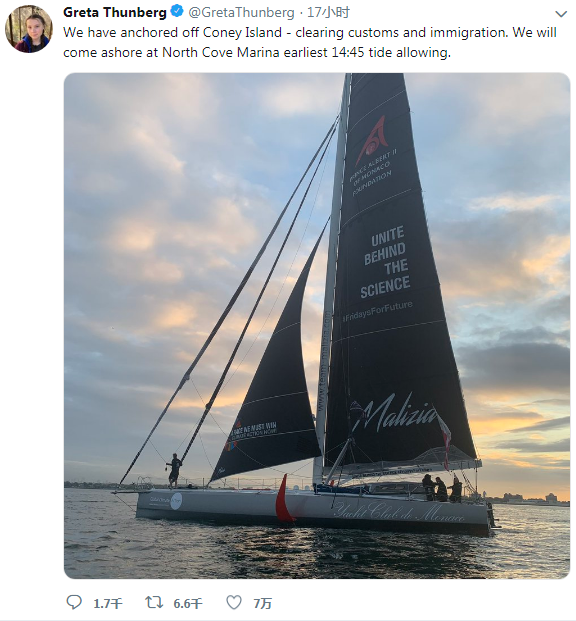The image size is (576, 621).
Task: Open the sailboat photo attachment
Action: pos(317,326)
